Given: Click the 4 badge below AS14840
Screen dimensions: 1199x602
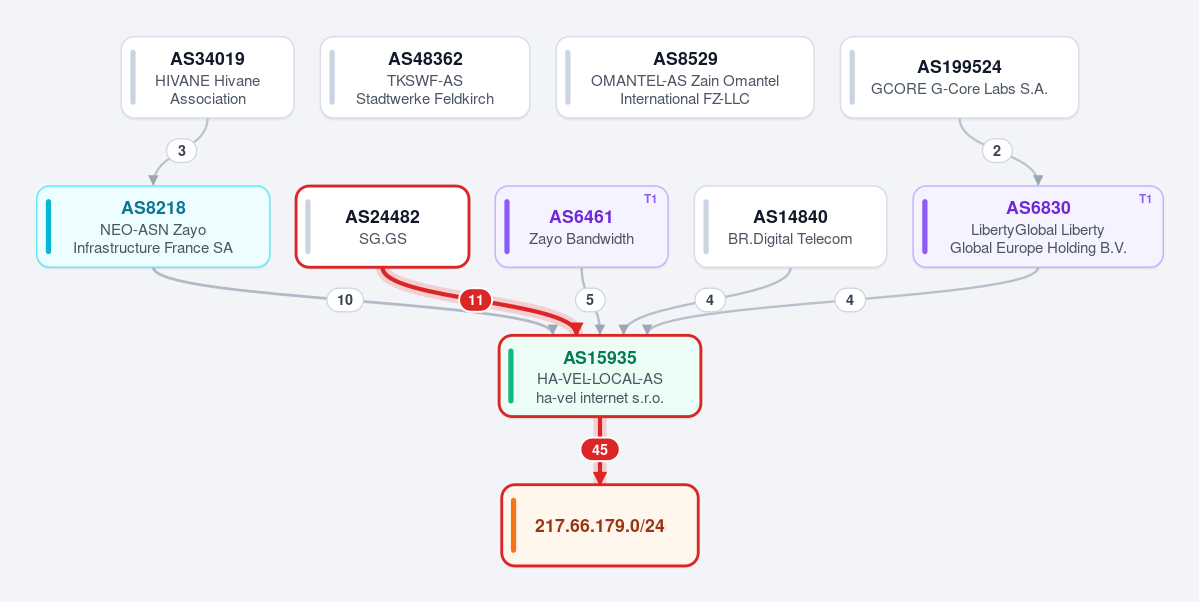Looking at the screenshot, I should point(710,301).
